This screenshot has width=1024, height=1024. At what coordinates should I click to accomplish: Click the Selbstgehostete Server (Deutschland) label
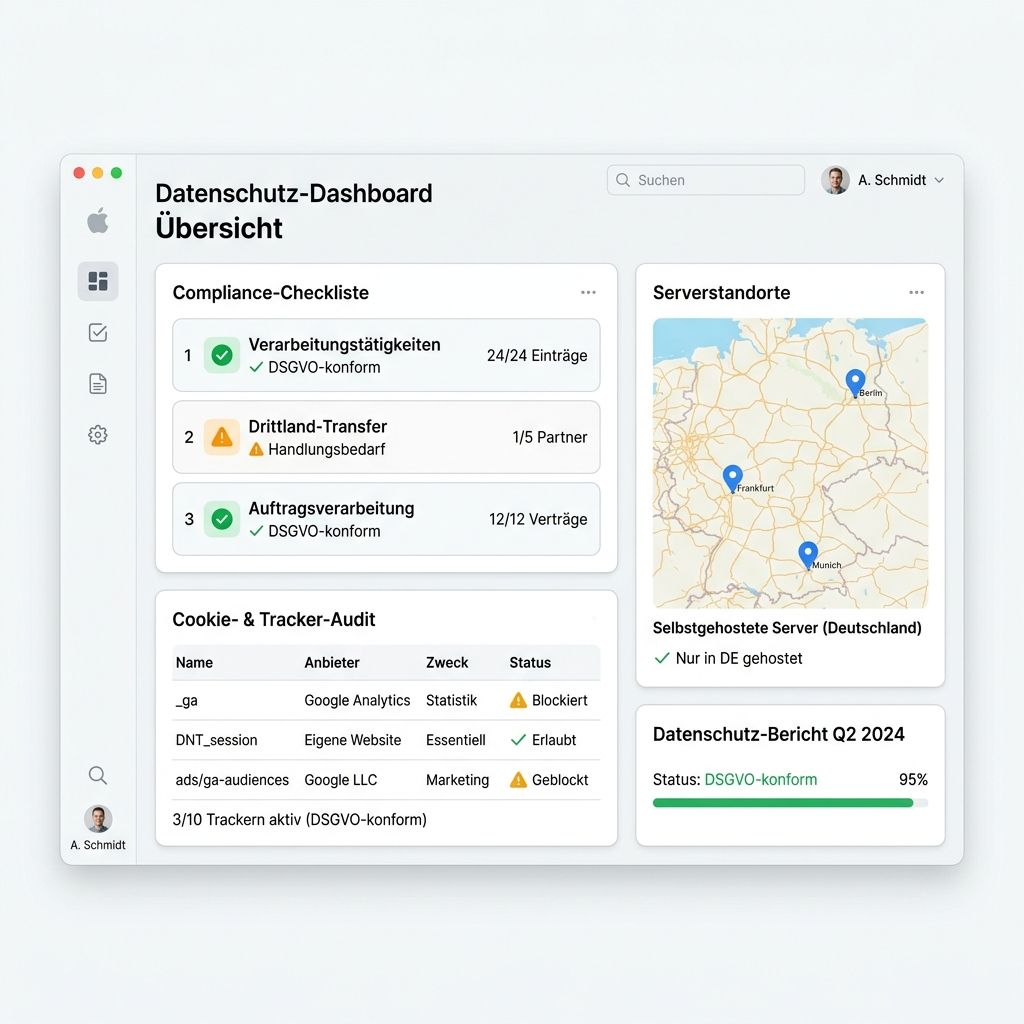click(787, 628)
